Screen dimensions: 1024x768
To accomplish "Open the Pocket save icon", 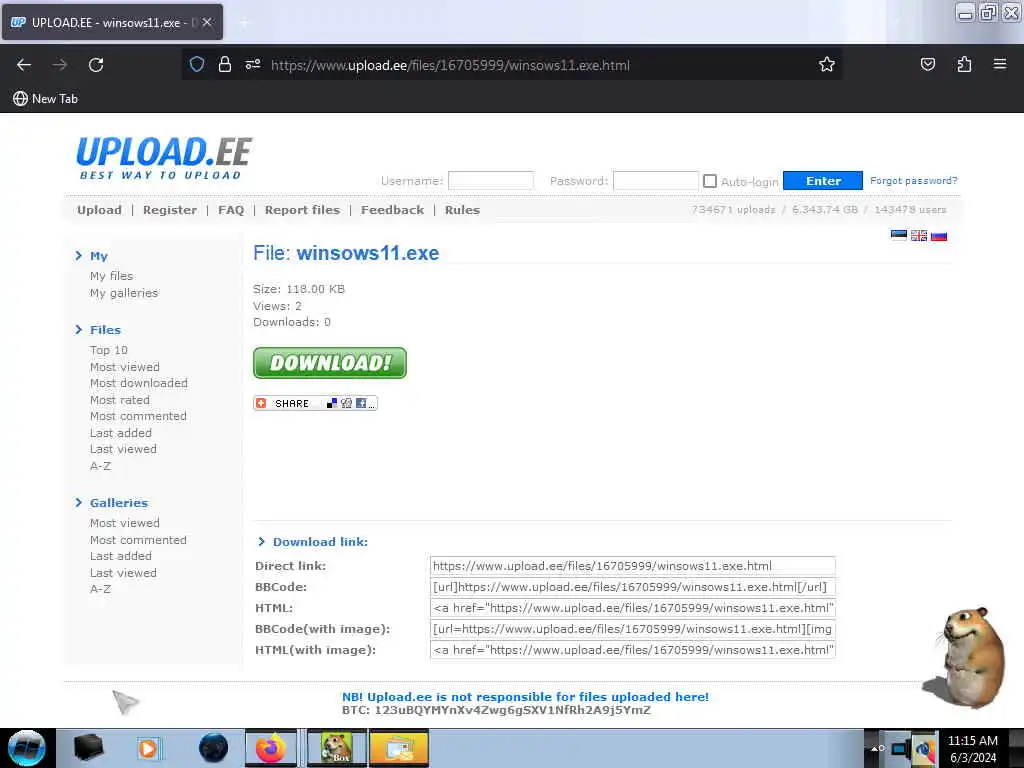I will point(928,64).
